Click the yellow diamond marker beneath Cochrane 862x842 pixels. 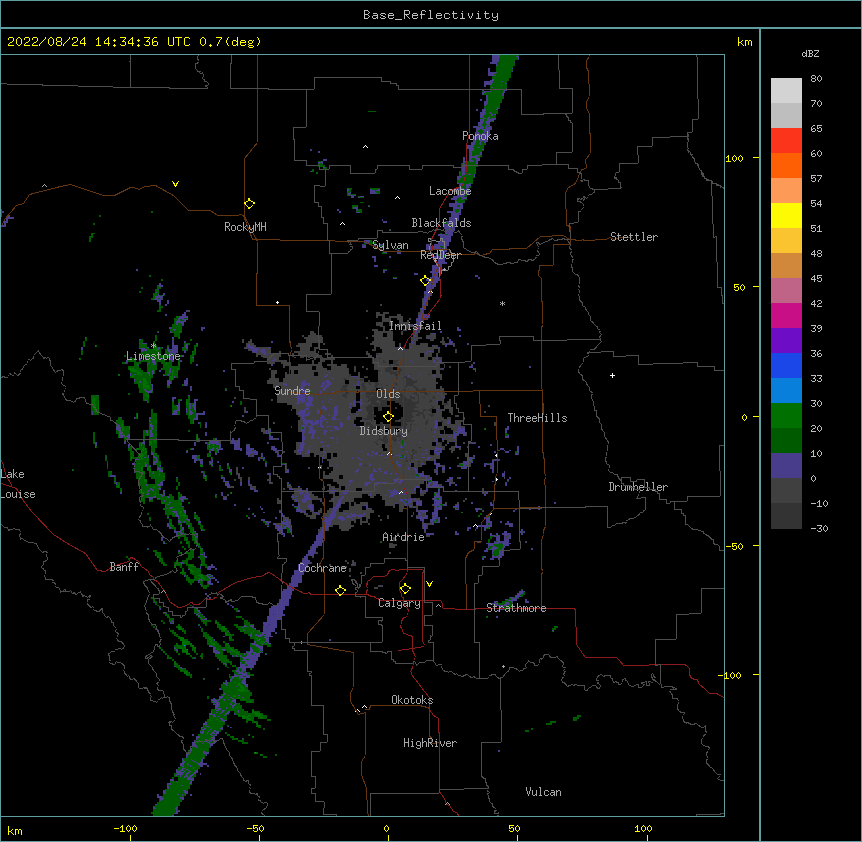[x=340, y=590]
